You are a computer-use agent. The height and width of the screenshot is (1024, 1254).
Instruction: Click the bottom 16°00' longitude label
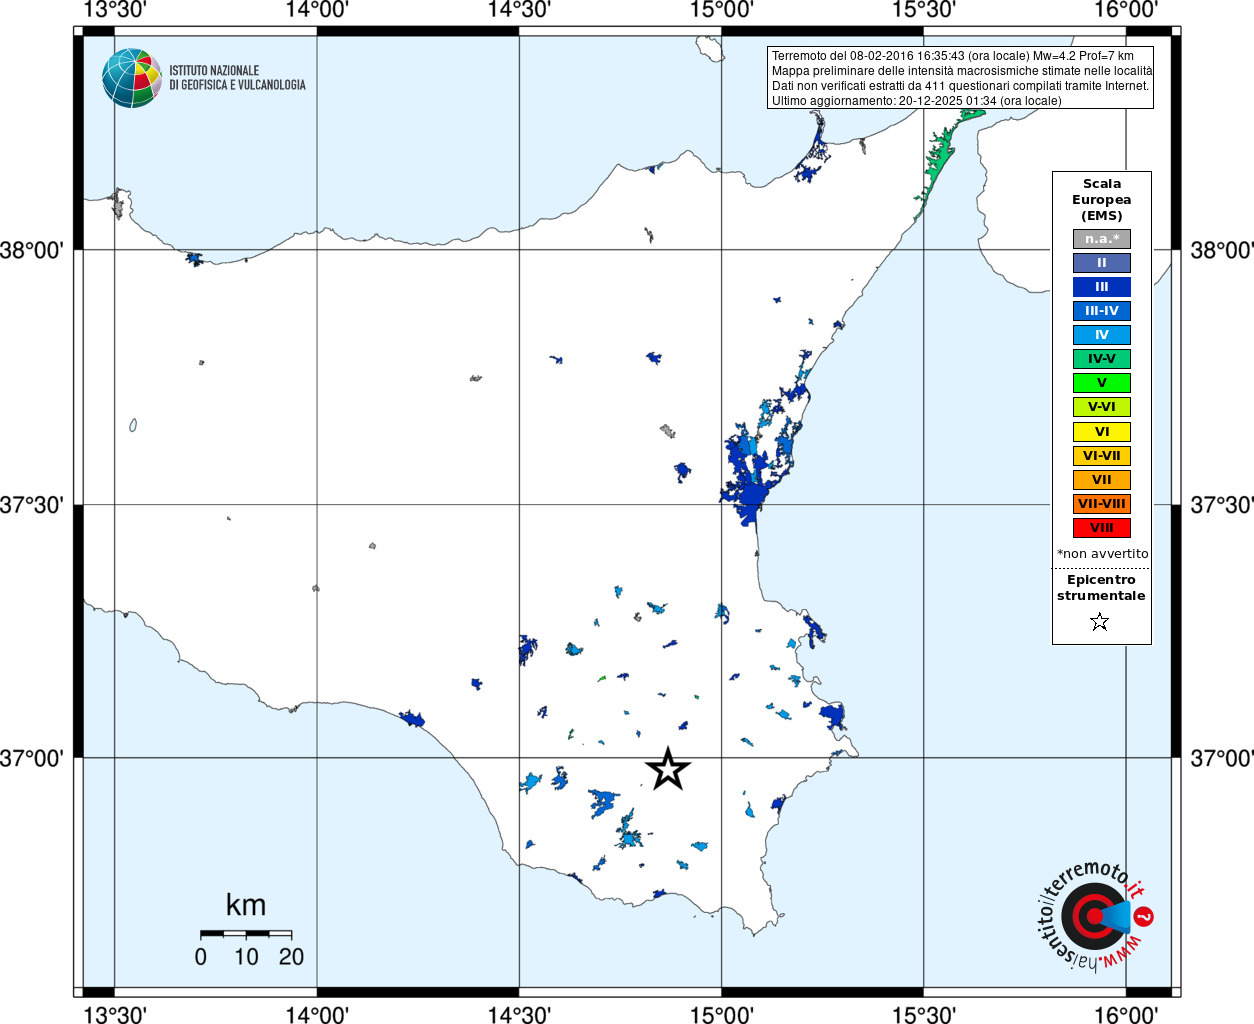point(1126,1014)
